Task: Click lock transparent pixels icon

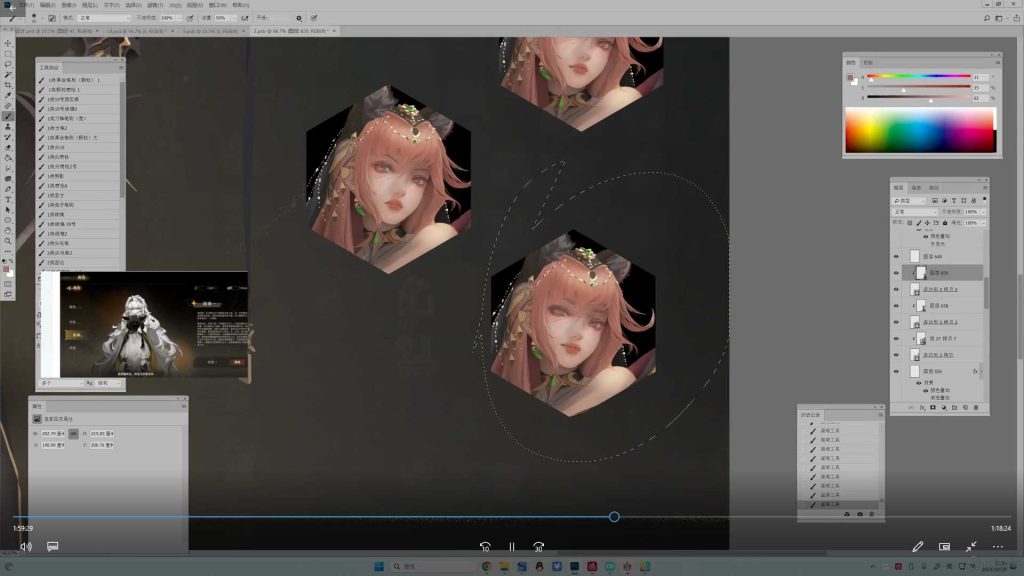Action: (910, 223)
